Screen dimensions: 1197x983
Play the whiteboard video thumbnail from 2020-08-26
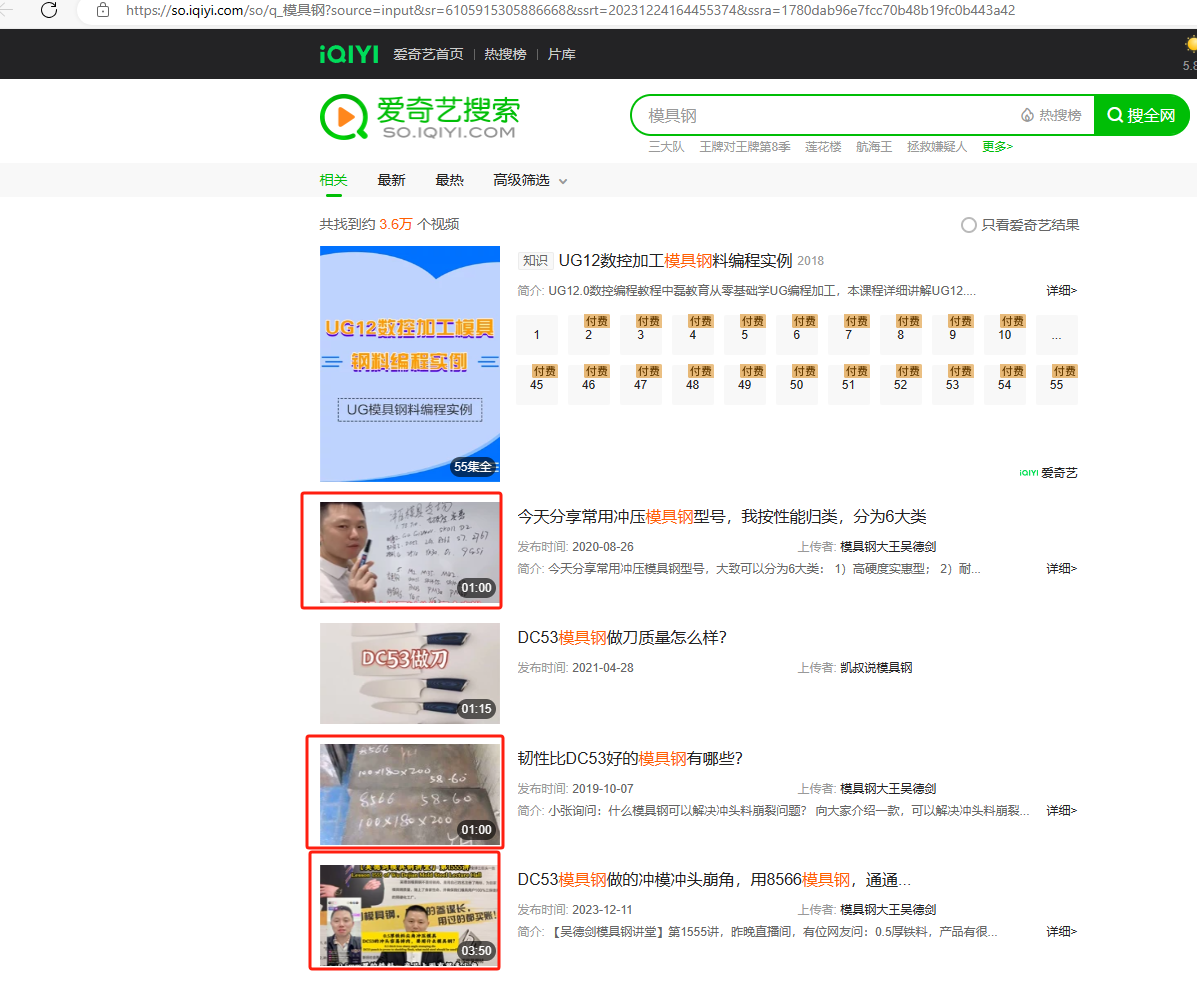click(410, 552)
